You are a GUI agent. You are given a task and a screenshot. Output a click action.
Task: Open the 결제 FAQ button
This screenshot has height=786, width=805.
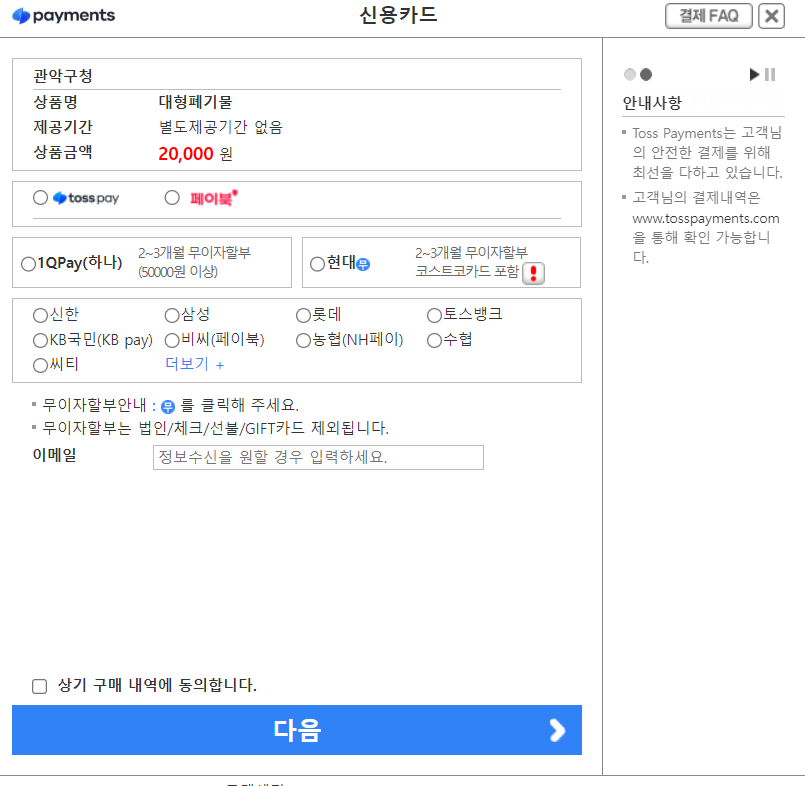pos(708,16)
